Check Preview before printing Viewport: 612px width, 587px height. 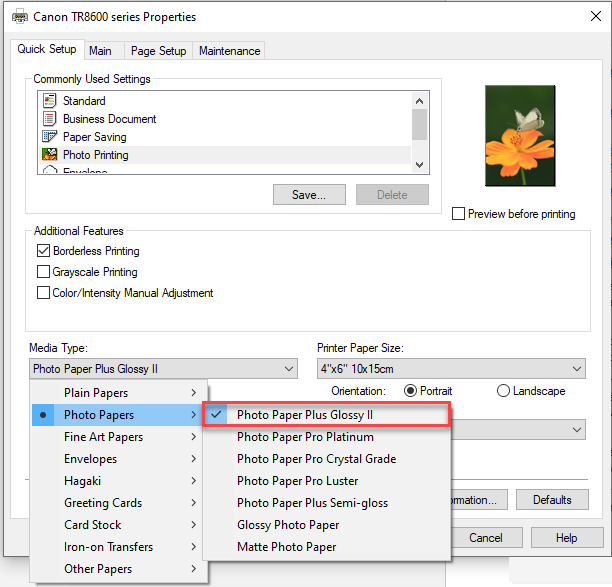pyautogui.click(x=459, y=214)
